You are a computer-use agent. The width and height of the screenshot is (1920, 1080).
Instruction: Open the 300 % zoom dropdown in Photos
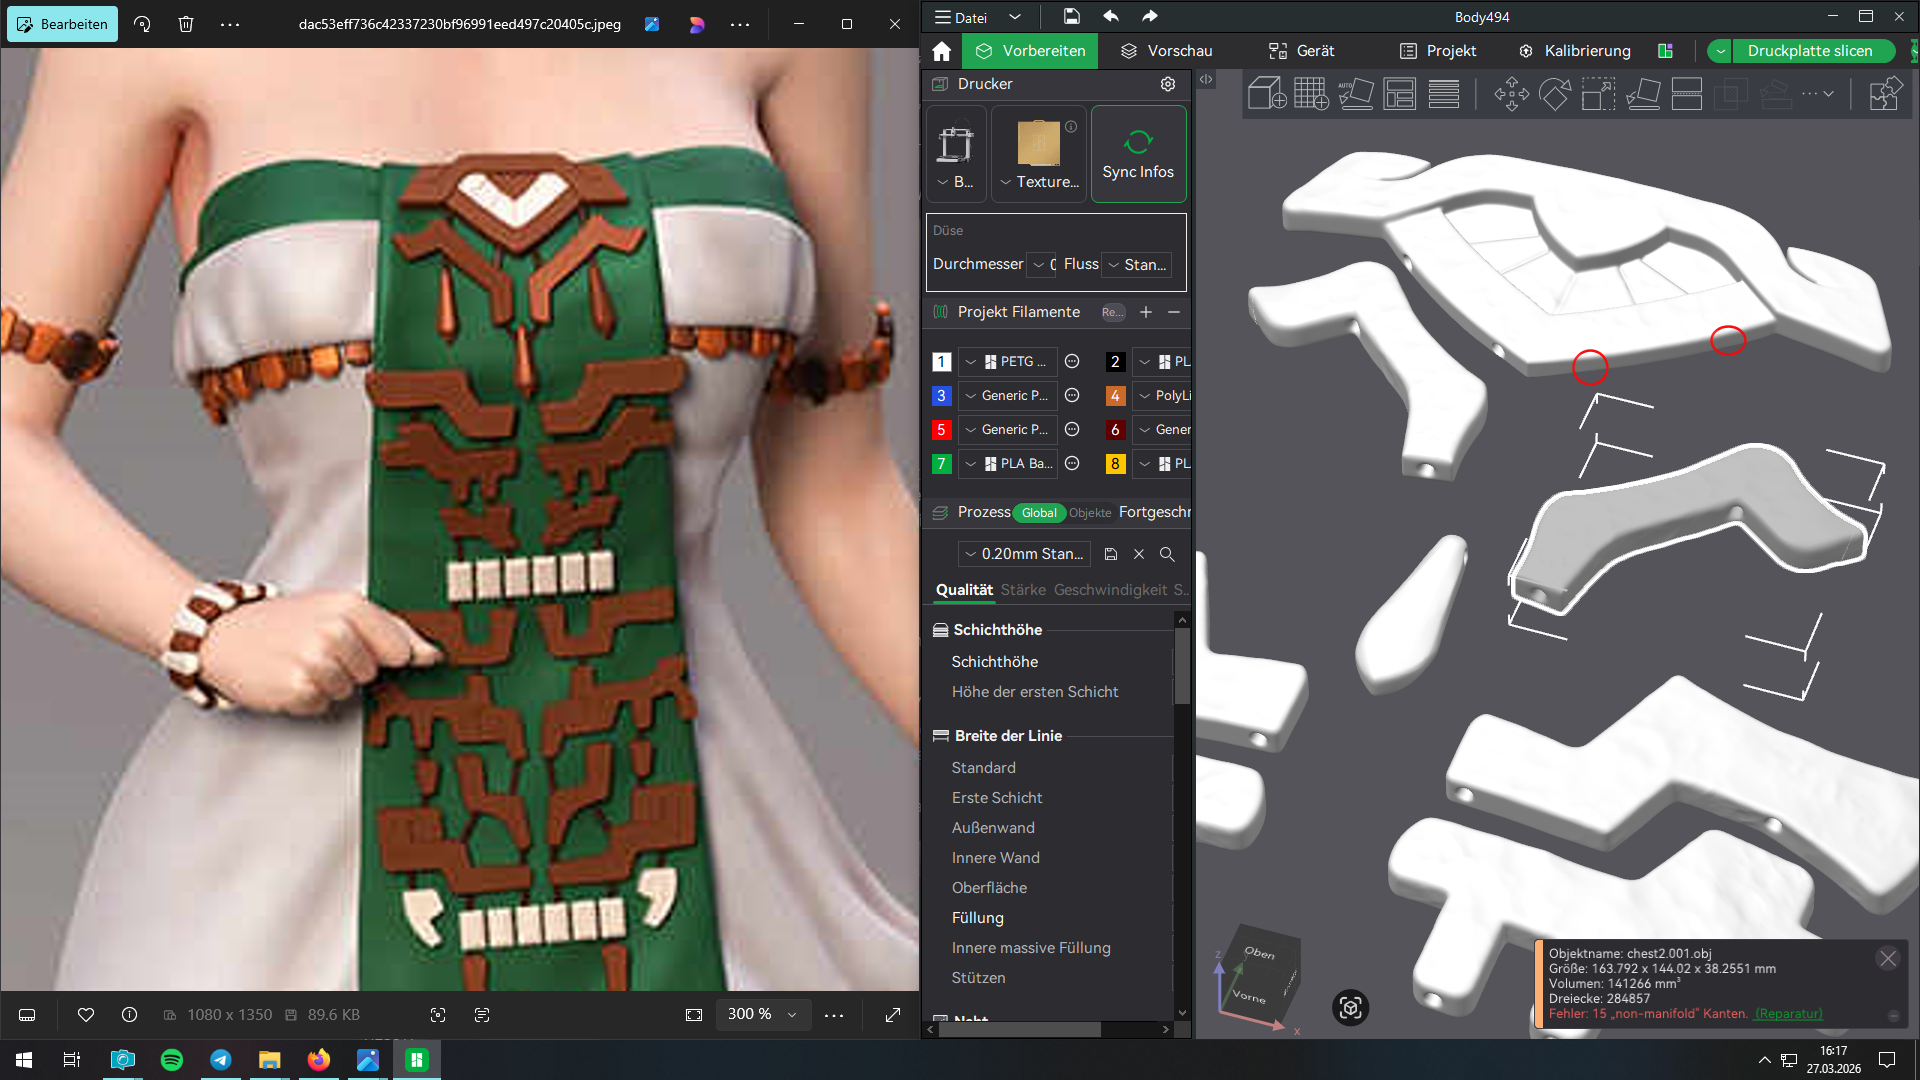pos(762,1014)
